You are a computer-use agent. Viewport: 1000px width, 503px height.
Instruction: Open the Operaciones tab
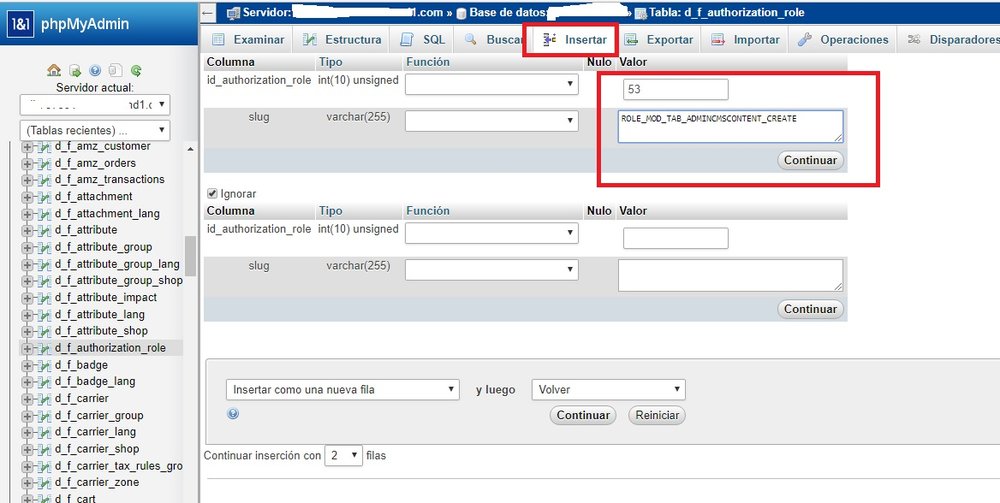point(843,40)
